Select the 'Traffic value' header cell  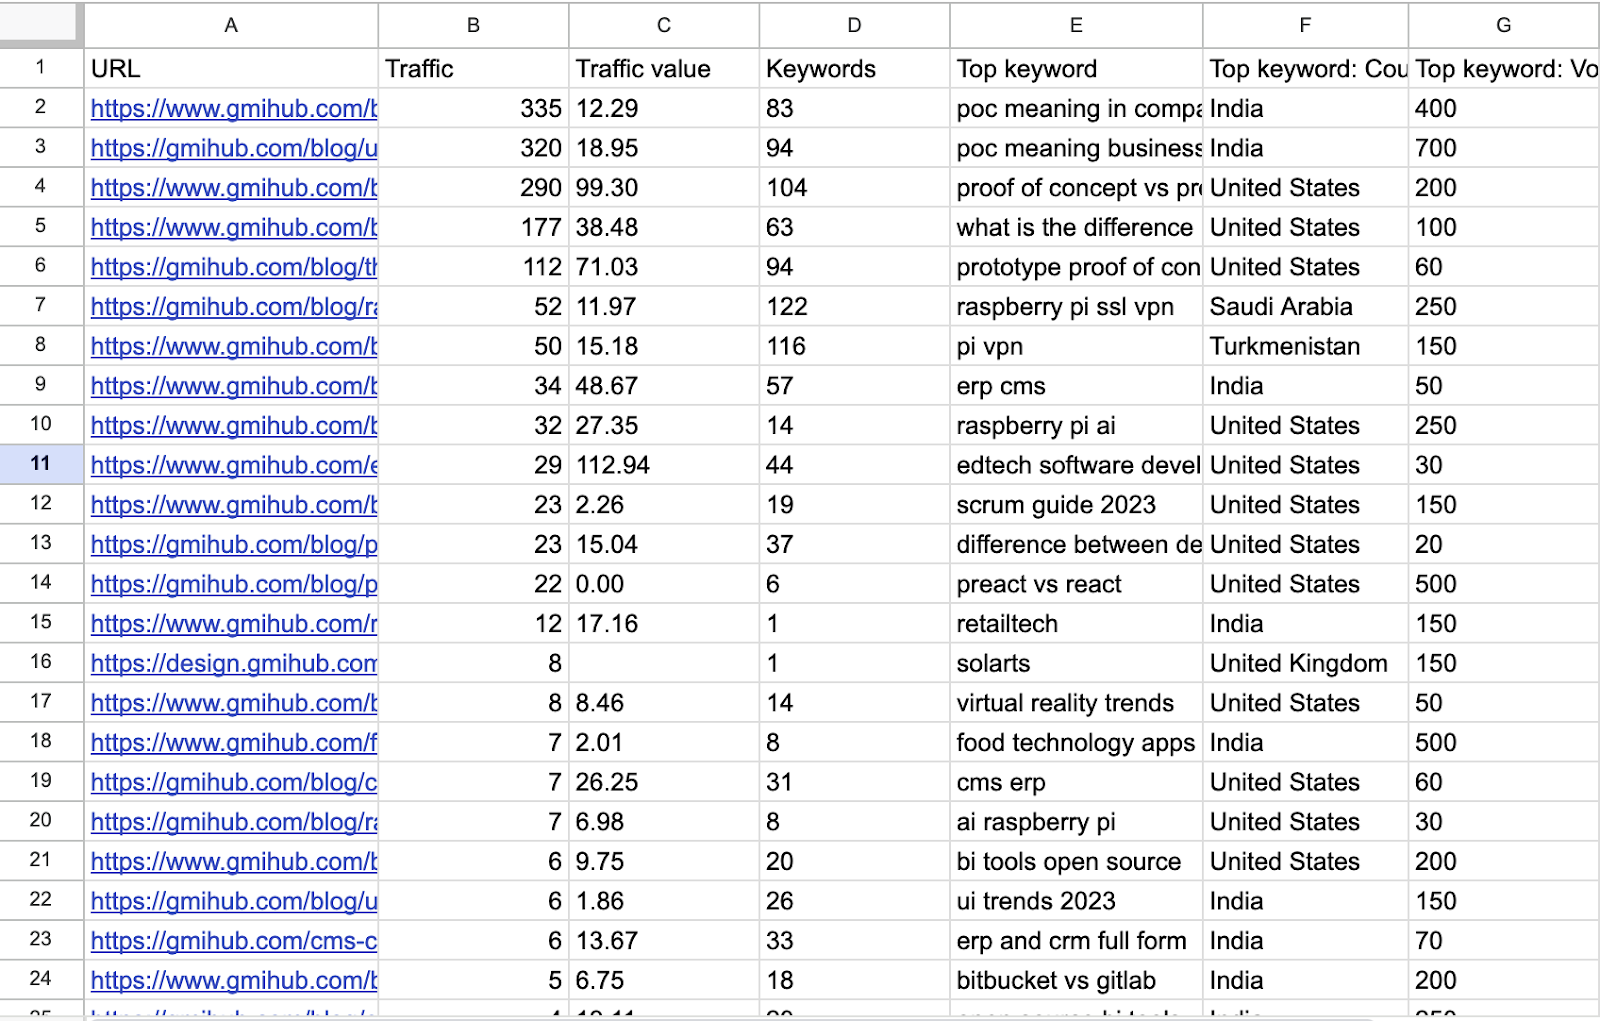(x=664, y=69)
